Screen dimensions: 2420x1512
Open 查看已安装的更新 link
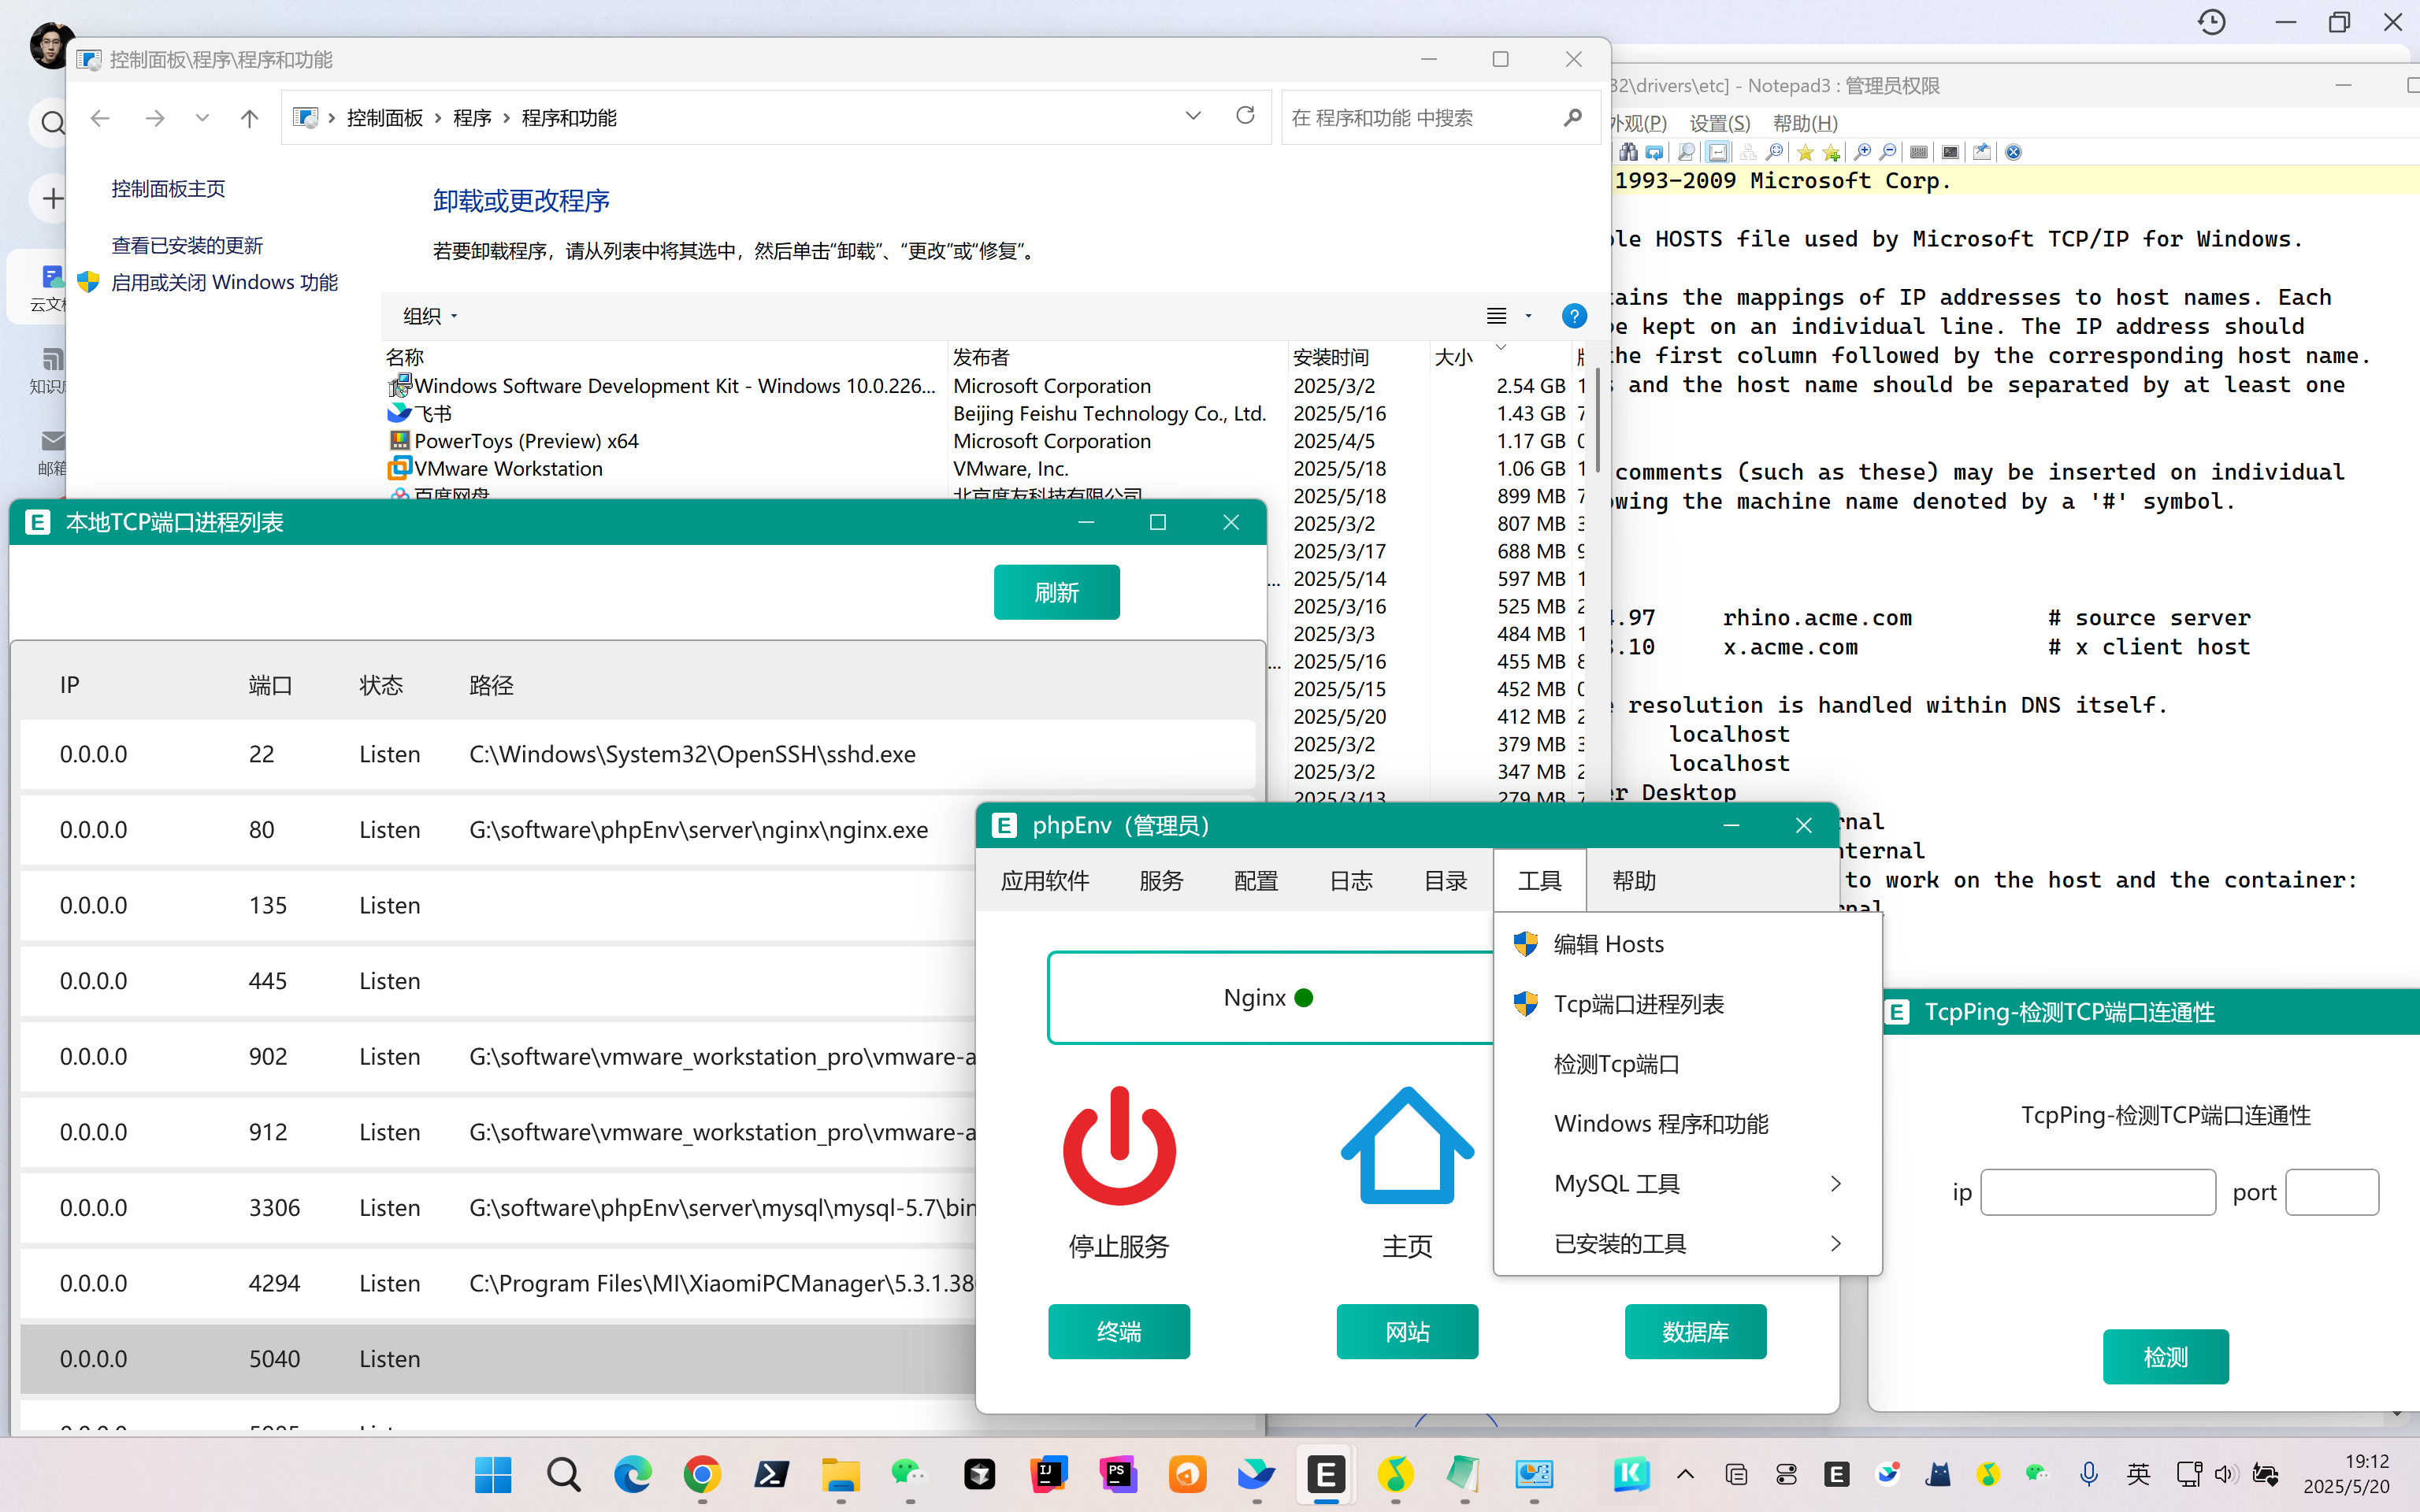click(187, 246)
